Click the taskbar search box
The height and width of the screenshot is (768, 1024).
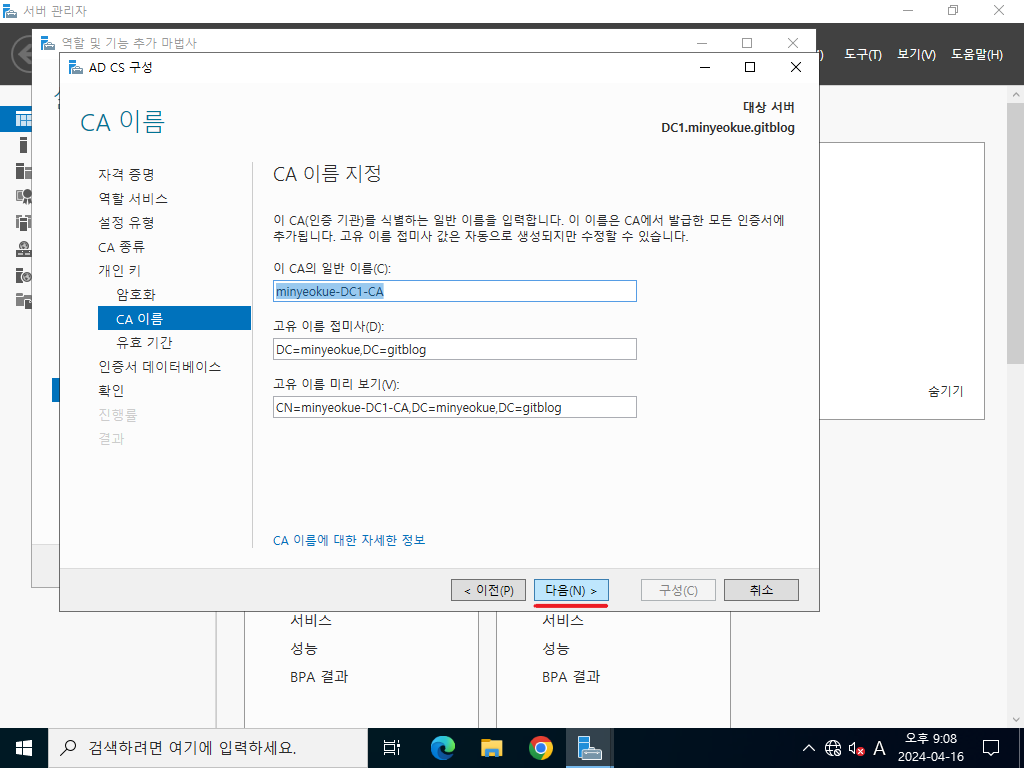tap(208, 748)
